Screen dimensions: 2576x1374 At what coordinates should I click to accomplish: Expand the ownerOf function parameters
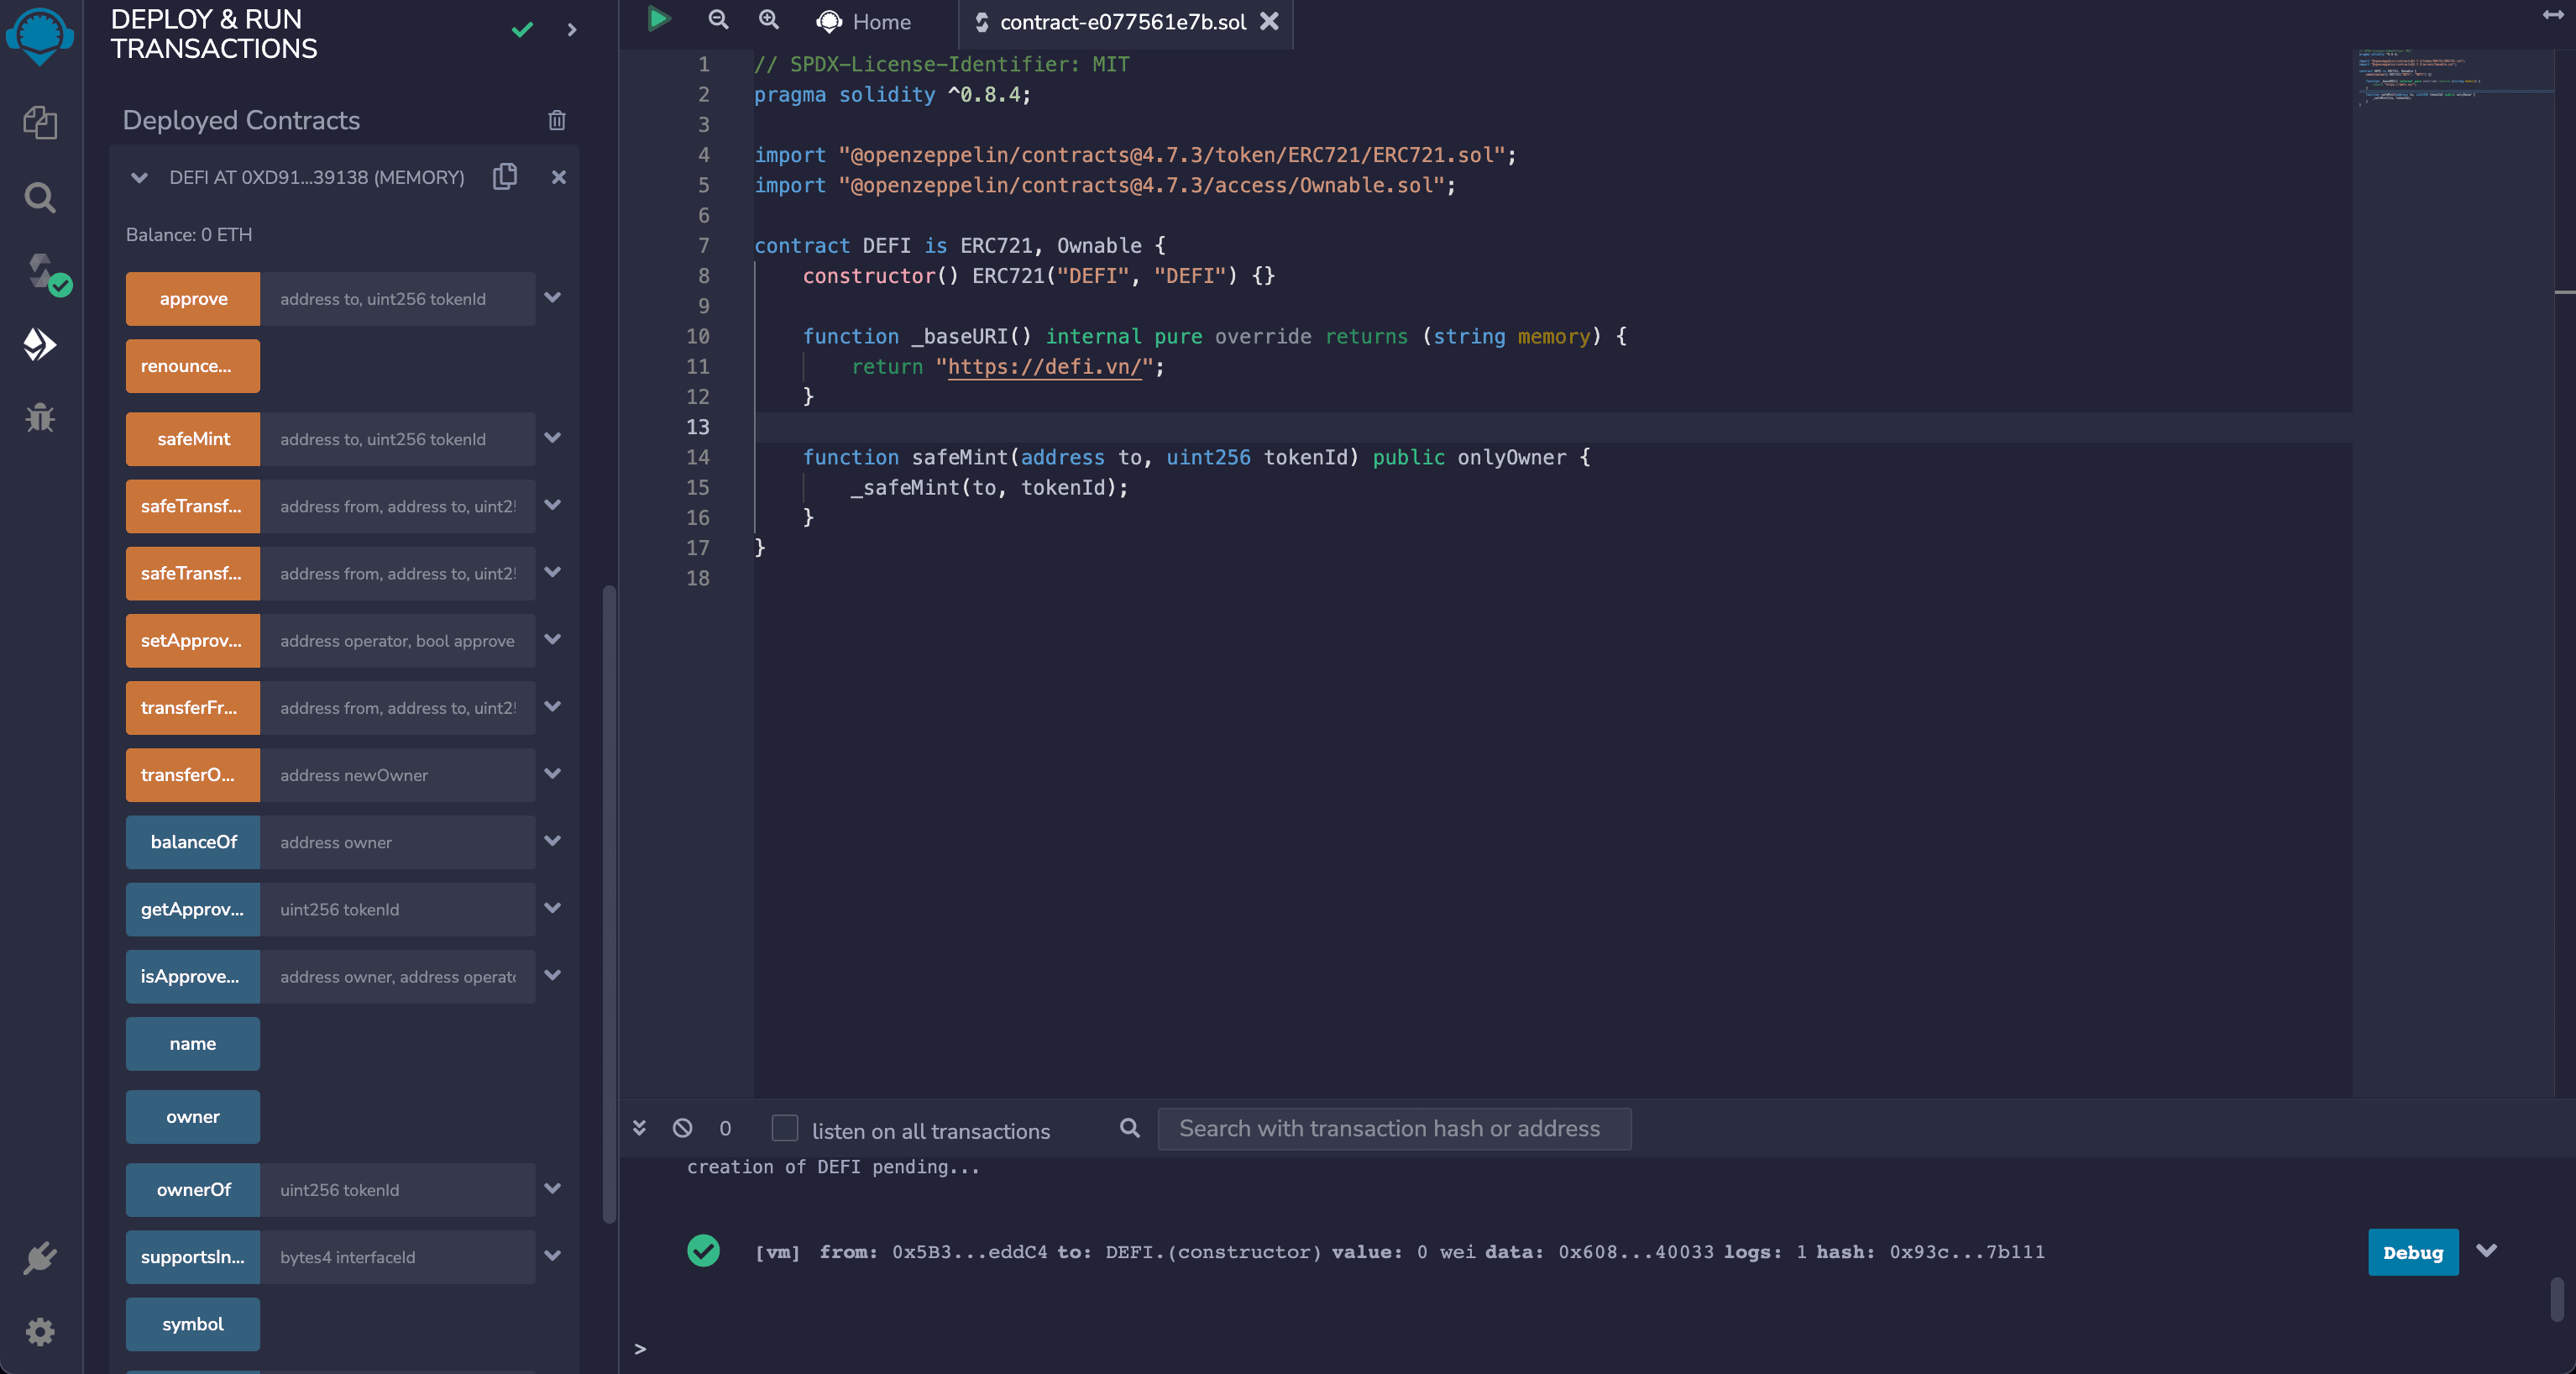point(553,1189)
